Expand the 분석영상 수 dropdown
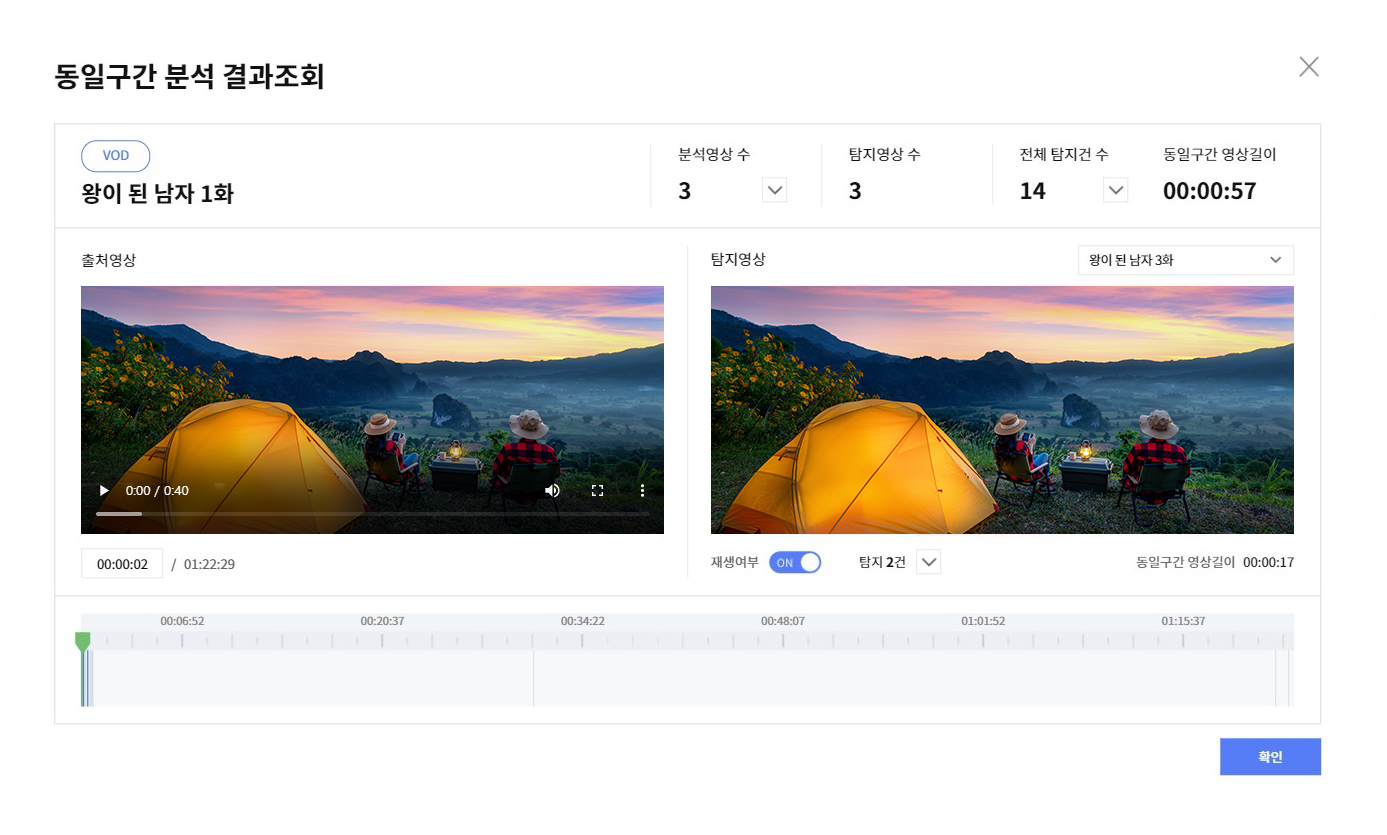 774,190
